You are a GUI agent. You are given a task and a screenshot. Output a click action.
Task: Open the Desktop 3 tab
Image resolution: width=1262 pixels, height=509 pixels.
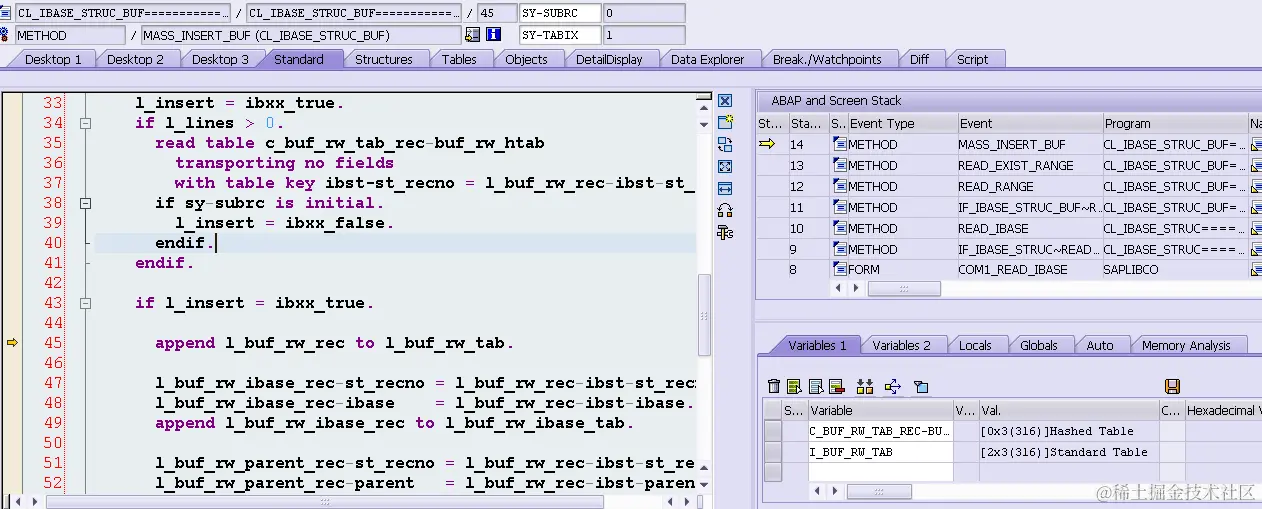[221, 59]
